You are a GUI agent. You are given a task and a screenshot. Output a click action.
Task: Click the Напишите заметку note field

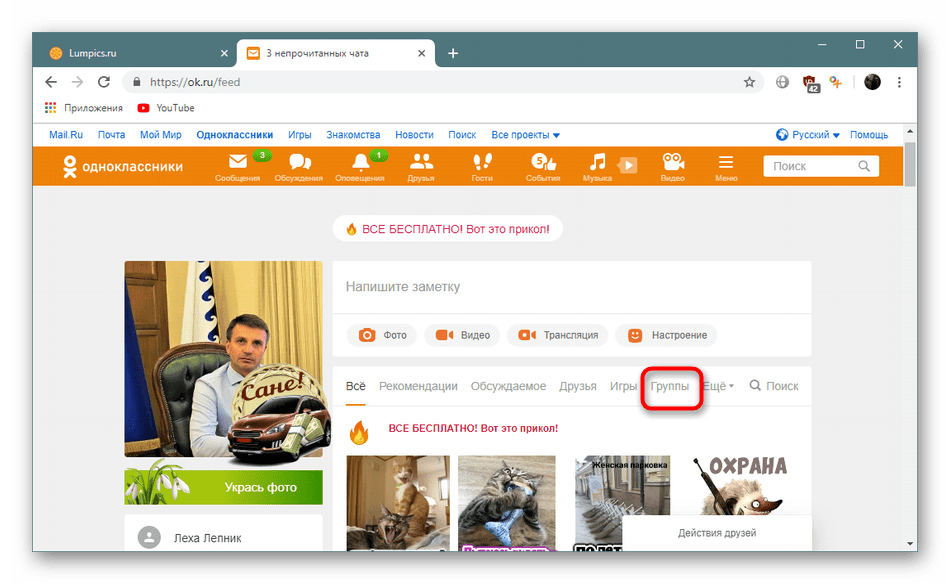571,287
